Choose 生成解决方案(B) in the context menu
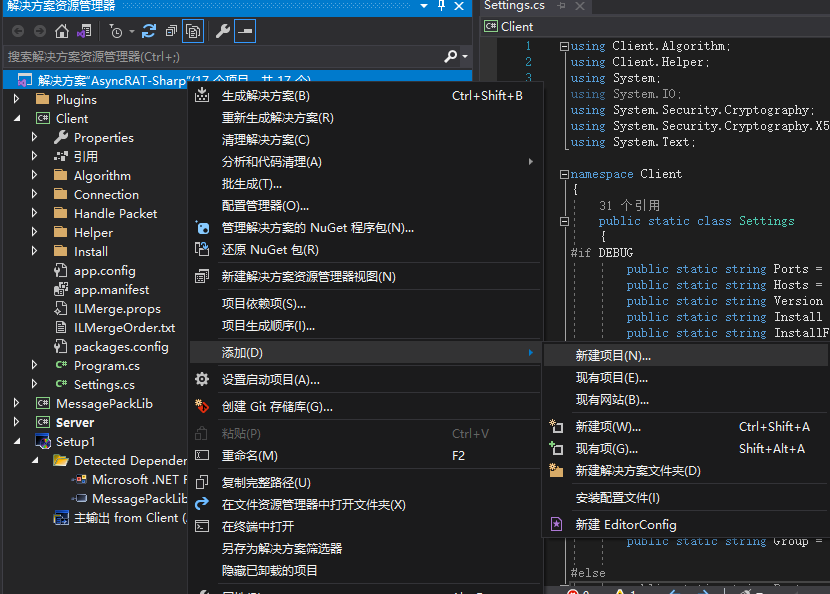 tap(265, 96)
